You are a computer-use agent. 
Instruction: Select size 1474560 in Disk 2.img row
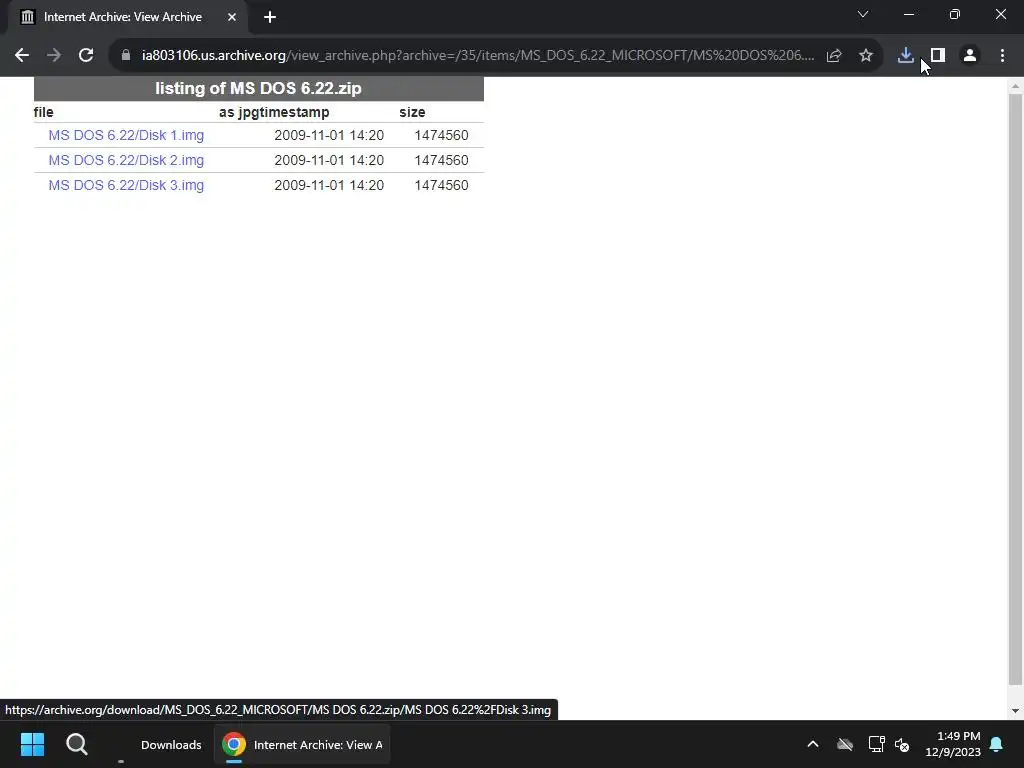[x=441, y=160]
